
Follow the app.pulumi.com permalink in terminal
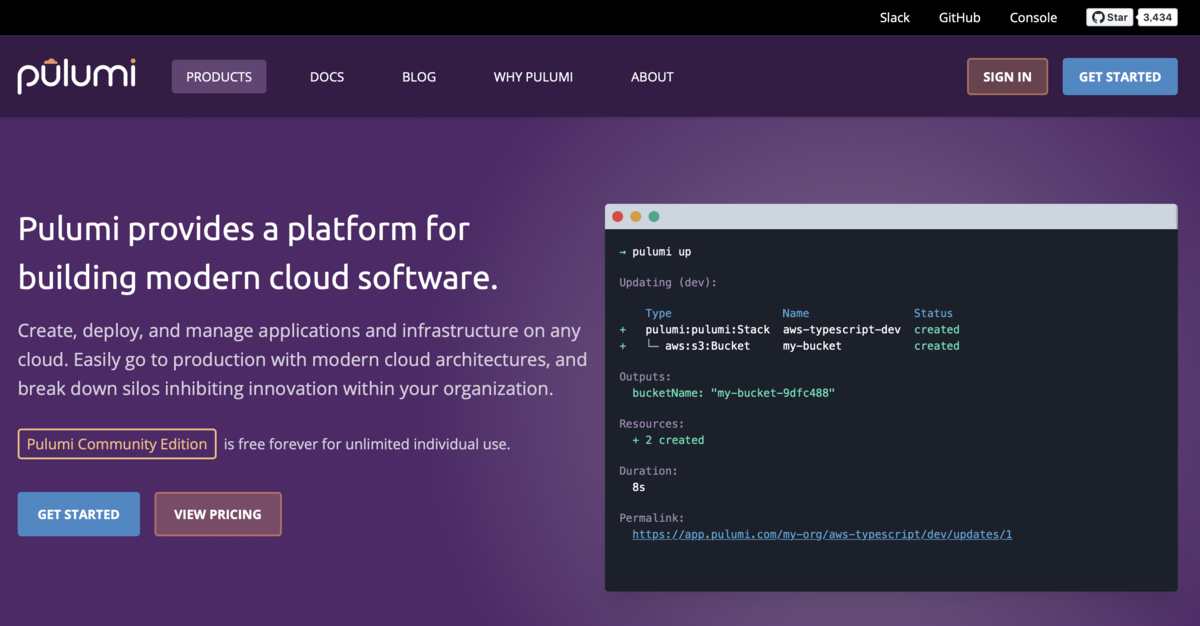tap(822, 534)
